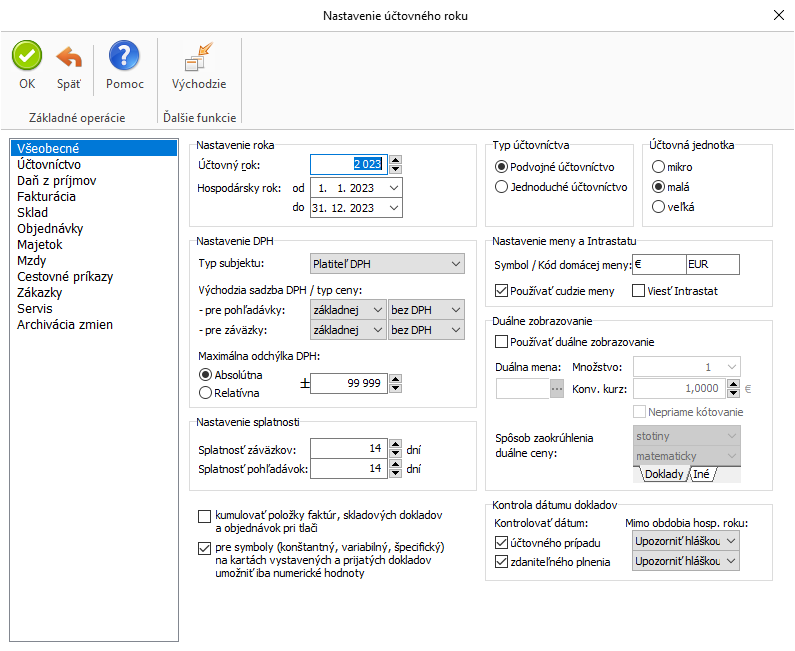This screenshot has height=651, width=795.
Task: Open Zákazky settings section
Action: 94,293
